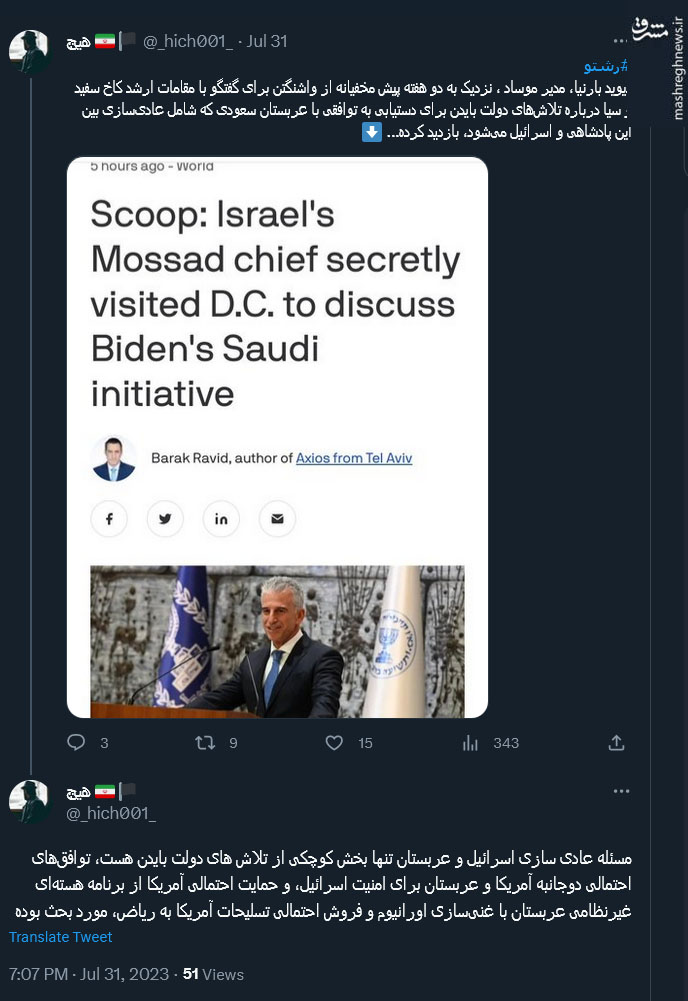Open Mossad chief podium photo
The image size is (688, 1001).
click(x=277, y=641)
